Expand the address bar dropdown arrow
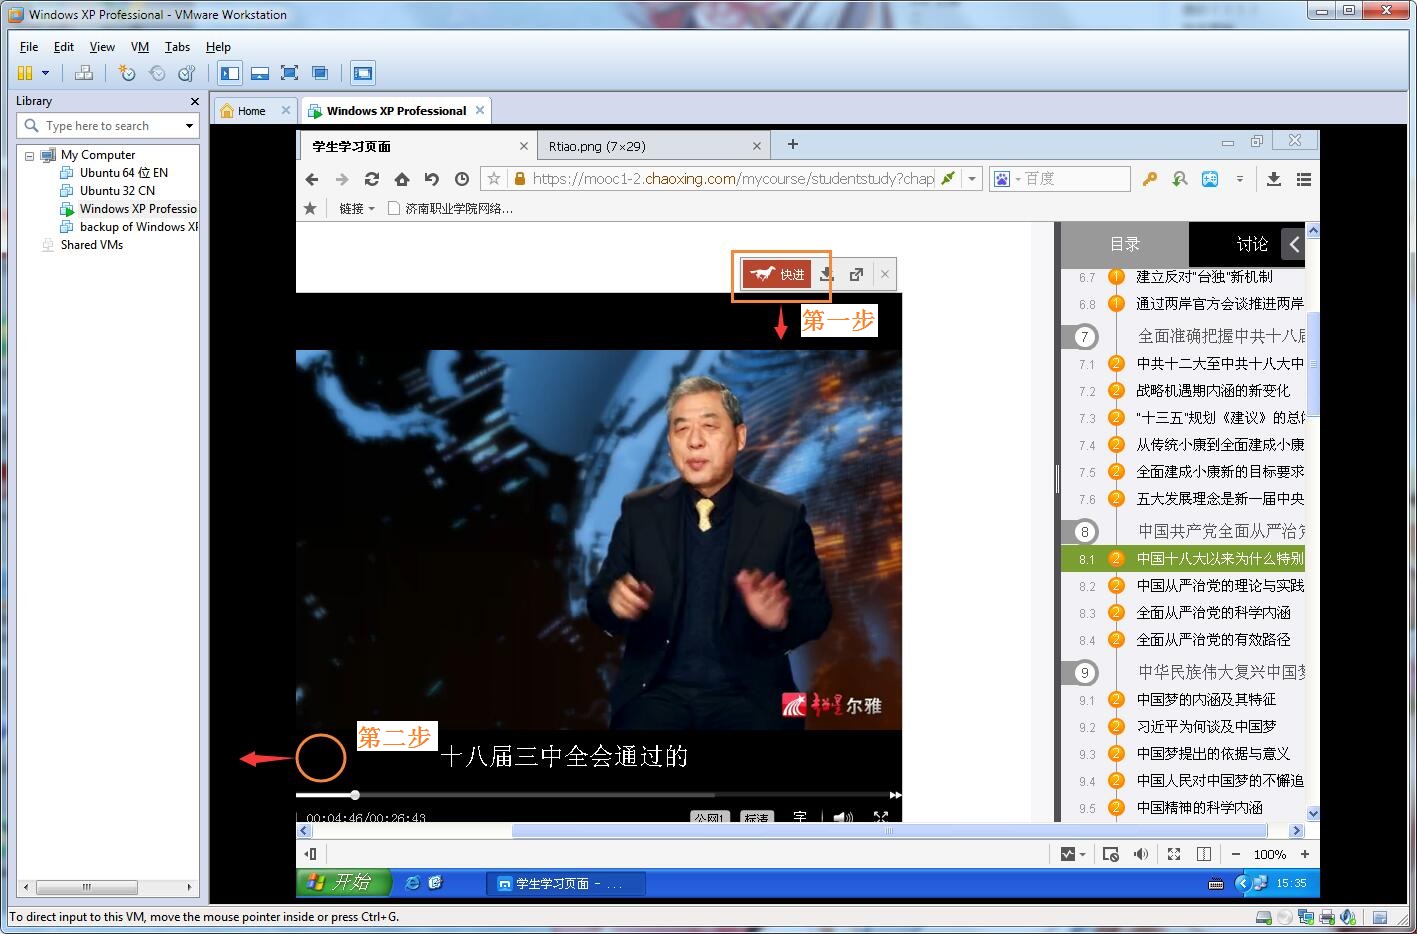The width and height of the screenshot is (1417, 934). click(971, 179)
